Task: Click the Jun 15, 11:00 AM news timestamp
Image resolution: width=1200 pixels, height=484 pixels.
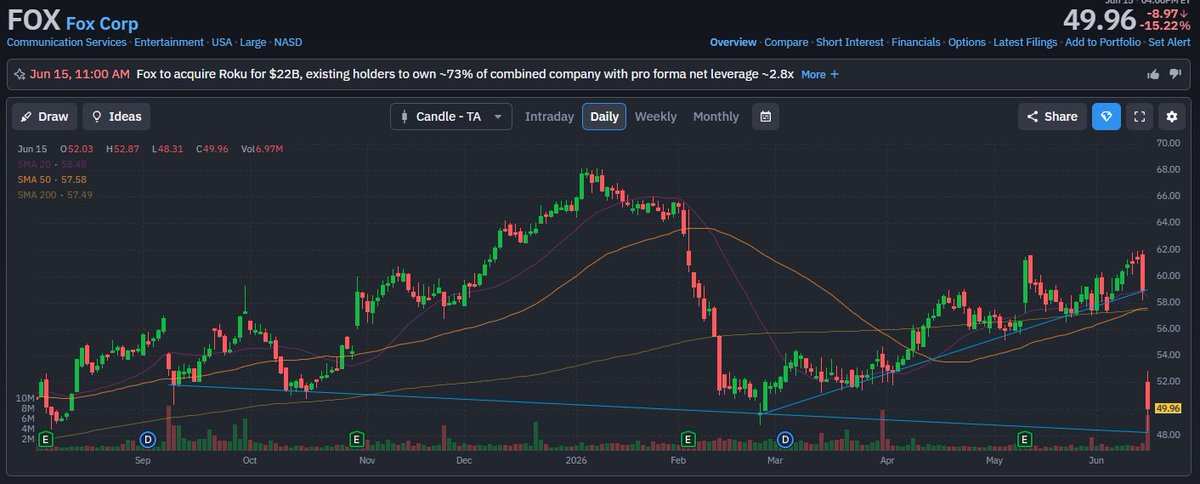Action: pyautogui.click(x=79, y=74)
